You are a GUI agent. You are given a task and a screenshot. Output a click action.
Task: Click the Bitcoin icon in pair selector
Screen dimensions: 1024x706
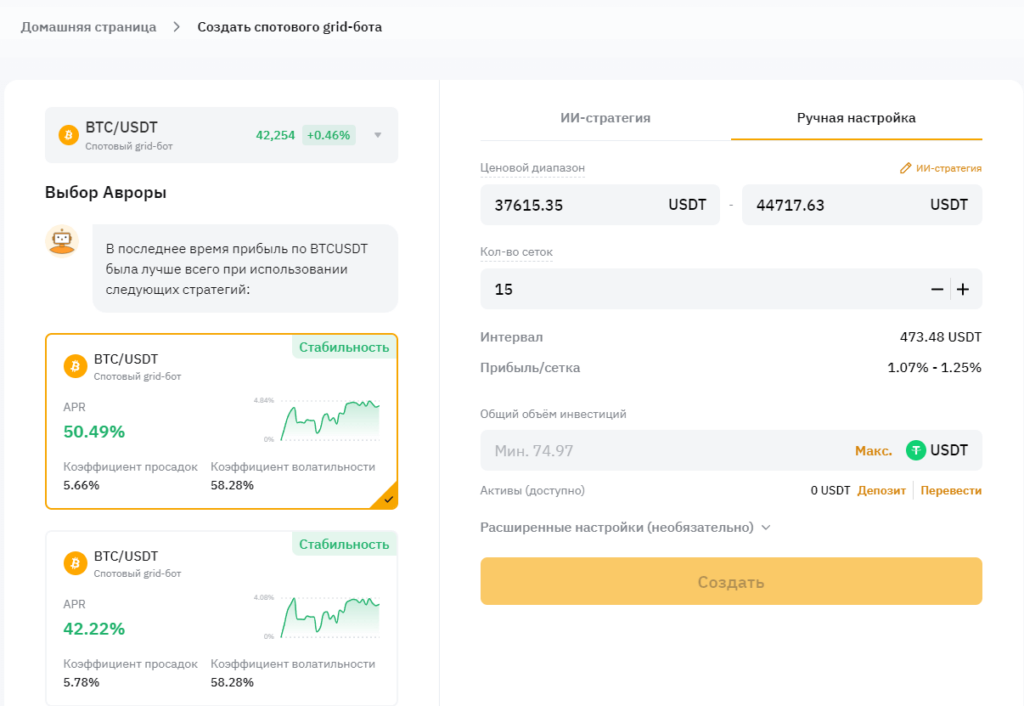pyautogui.click(x=68, y=135)
